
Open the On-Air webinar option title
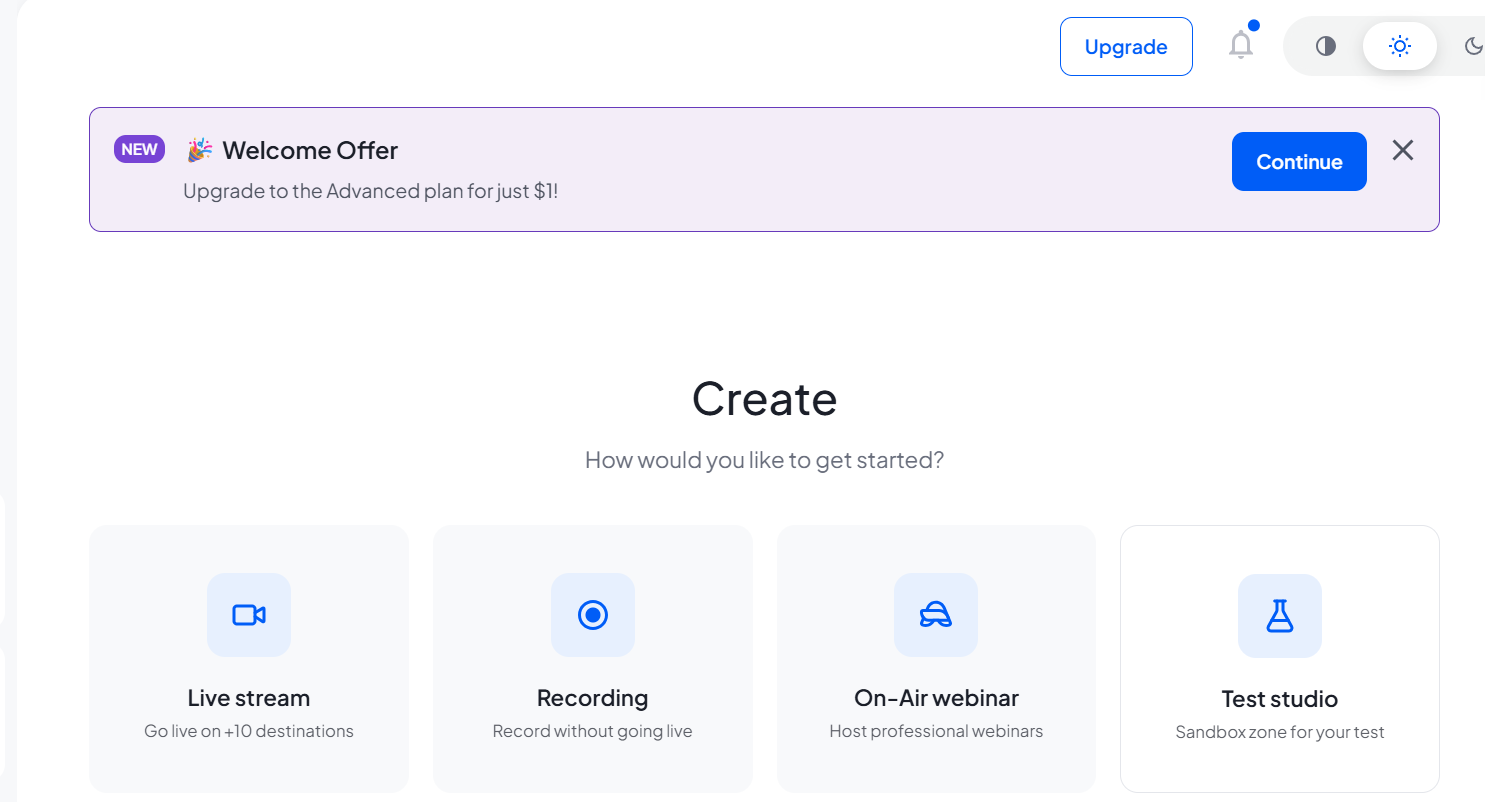point(936,698)
